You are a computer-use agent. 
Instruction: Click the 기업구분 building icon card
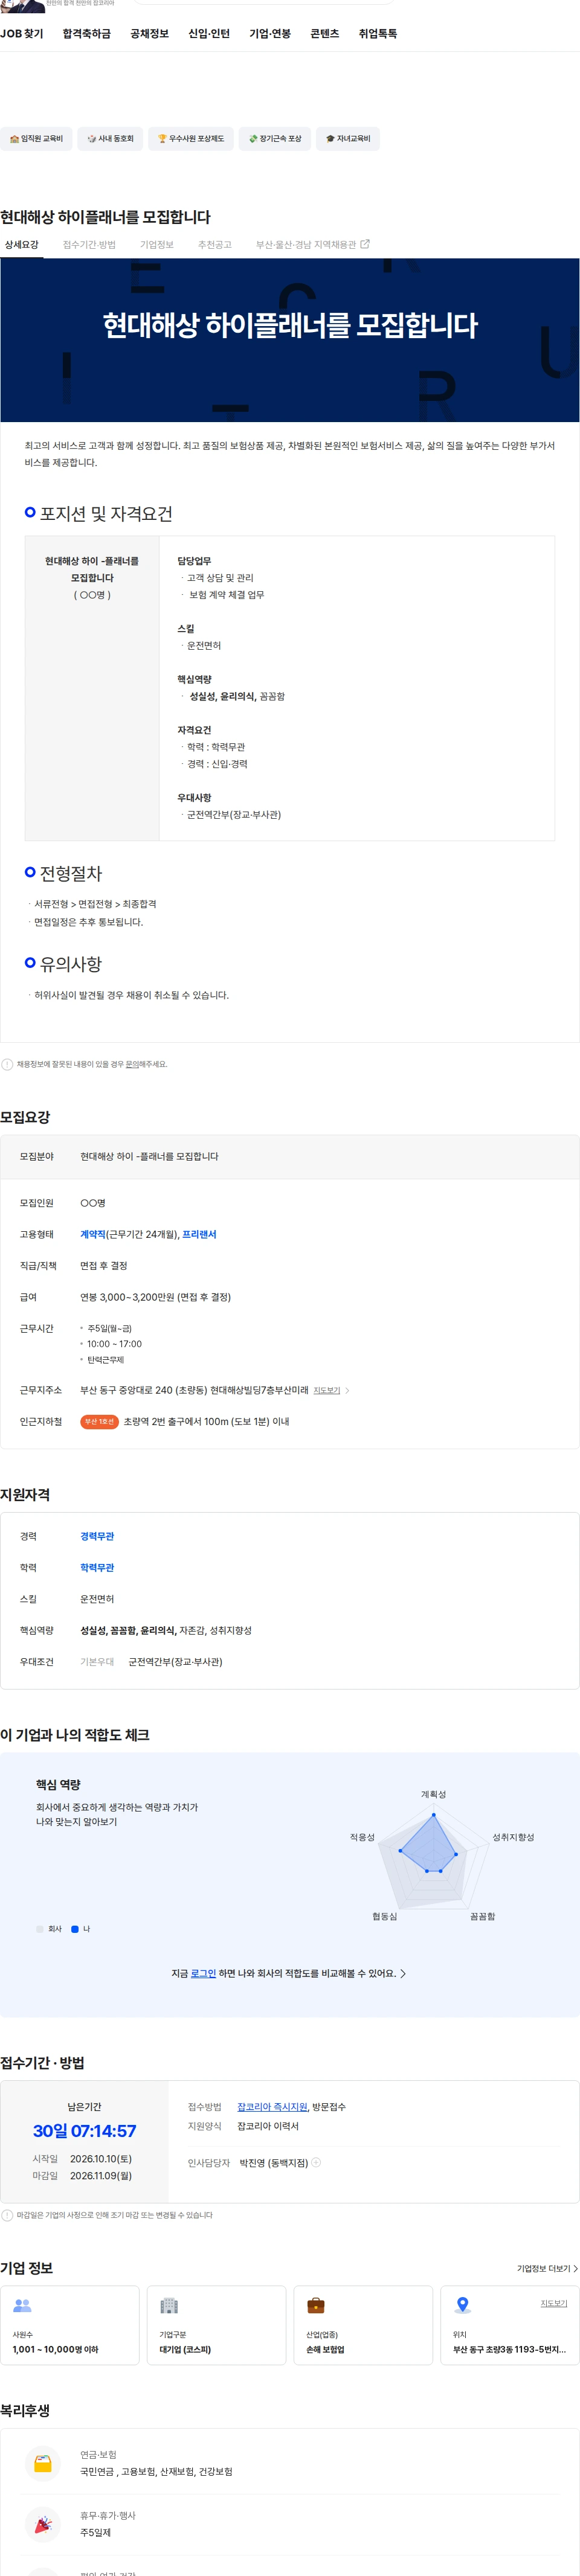[216, 2325]
